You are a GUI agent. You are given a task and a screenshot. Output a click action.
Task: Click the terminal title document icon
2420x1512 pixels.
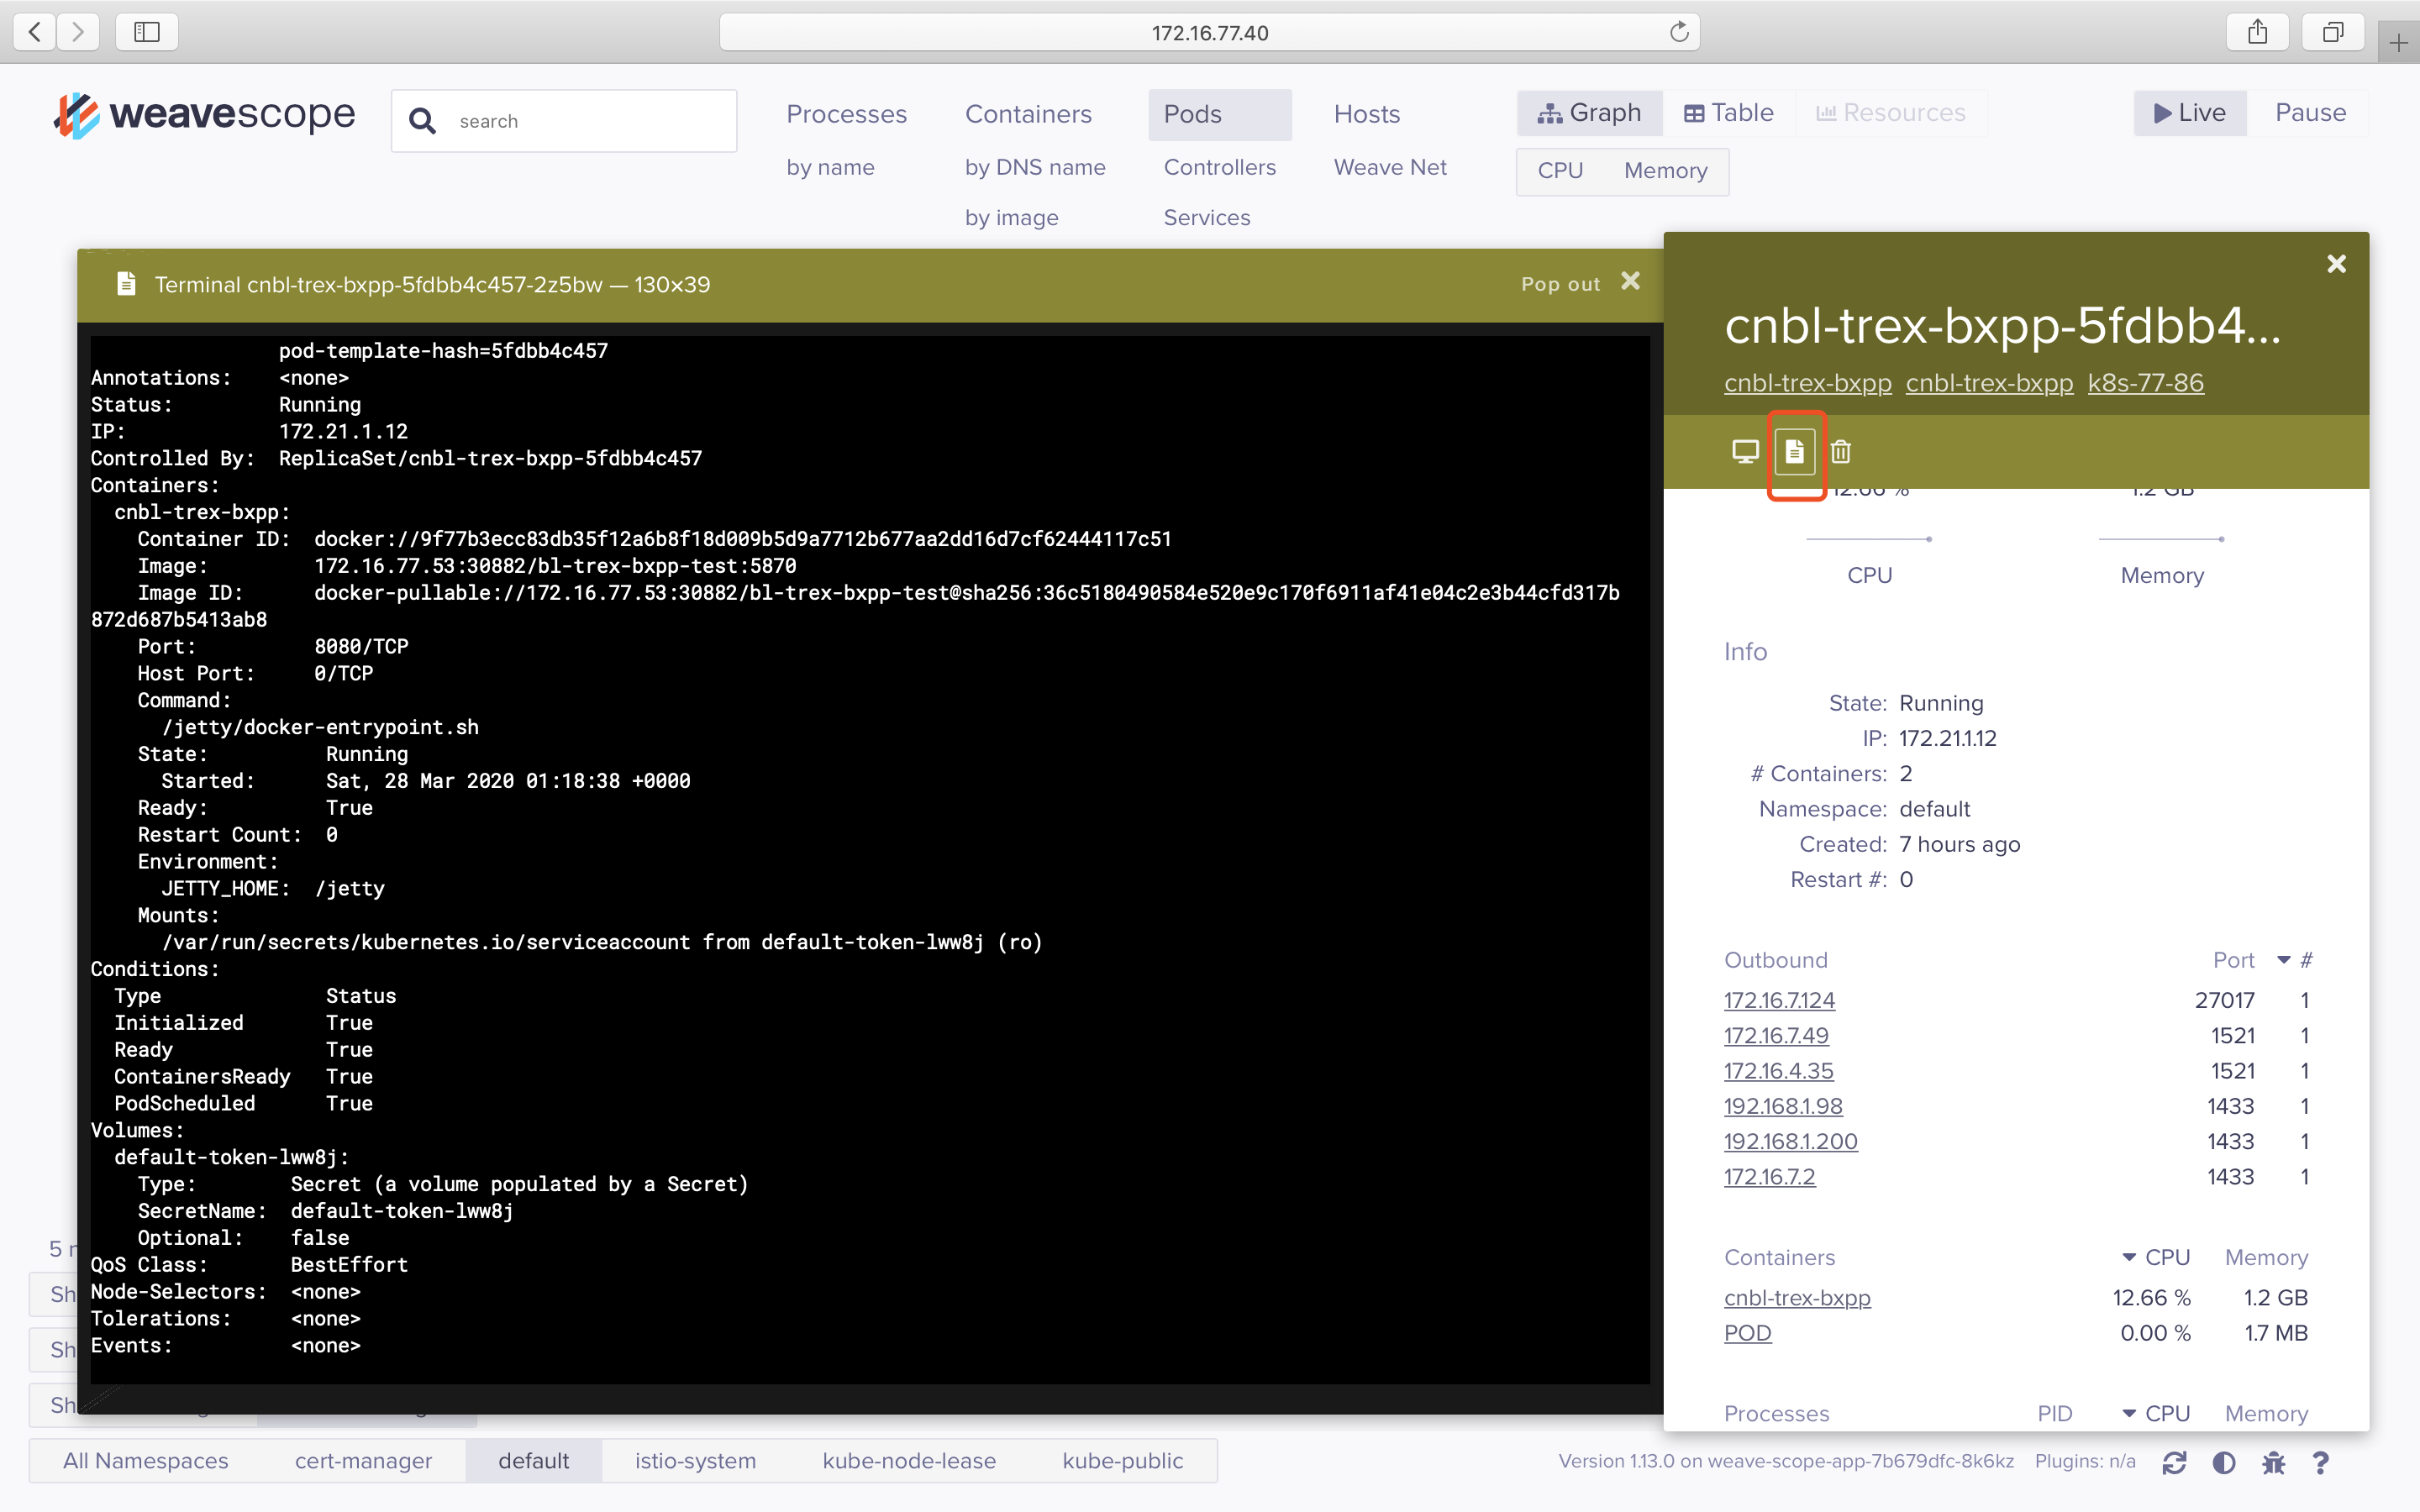126,284
